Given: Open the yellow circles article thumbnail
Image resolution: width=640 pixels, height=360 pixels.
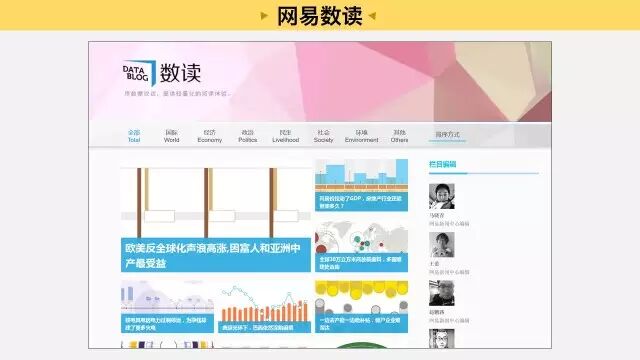Looking at the screenshot, I should coord(361,307).
